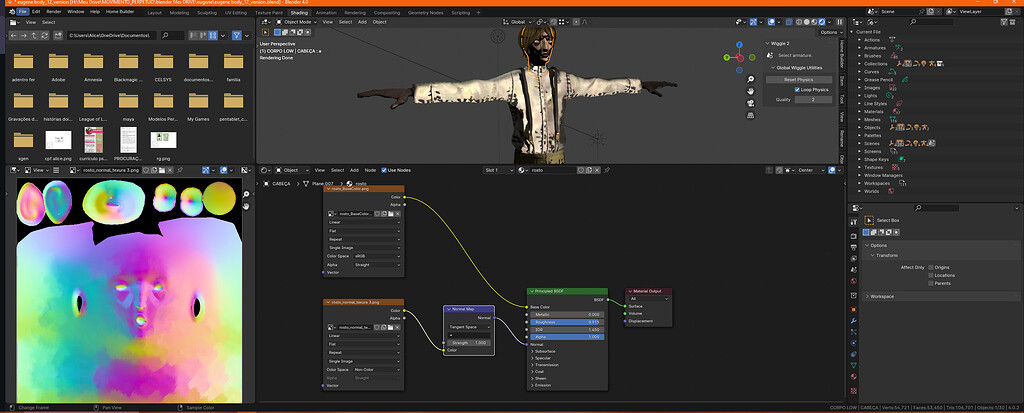Enable Affect Only Origins checkbox
Viewport: 1024px width, 413px height.
click(931, 267)
